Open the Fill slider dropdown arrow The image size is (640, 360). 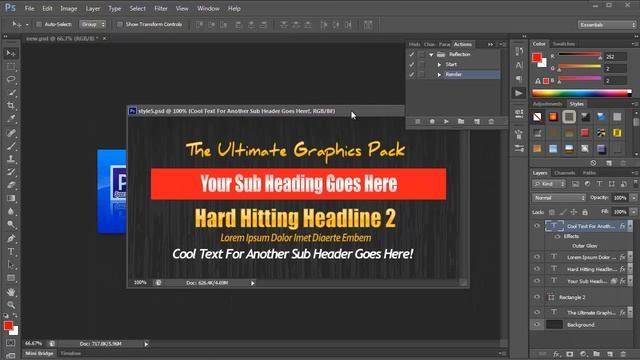click(x=633, y=212)
